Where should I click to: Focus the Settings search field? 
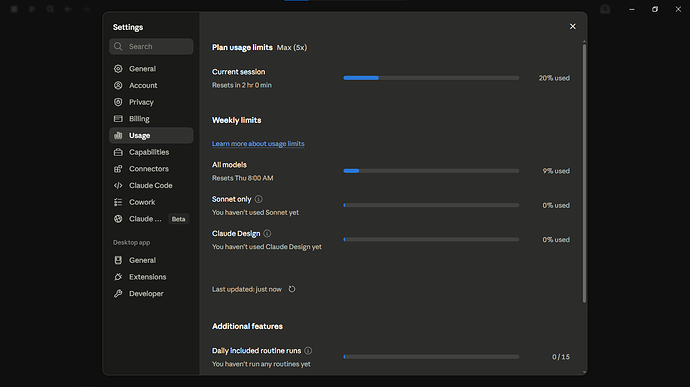151,47
